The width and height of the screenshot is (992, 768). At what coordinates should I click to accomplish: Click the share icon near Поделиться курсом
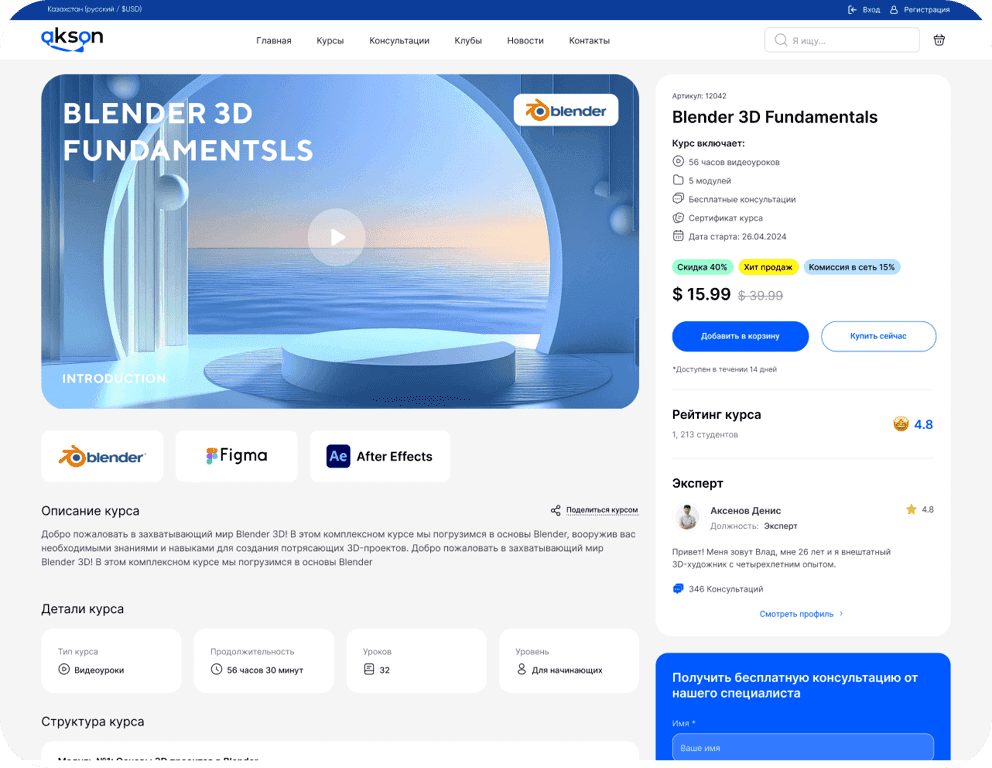click(556, 510)
